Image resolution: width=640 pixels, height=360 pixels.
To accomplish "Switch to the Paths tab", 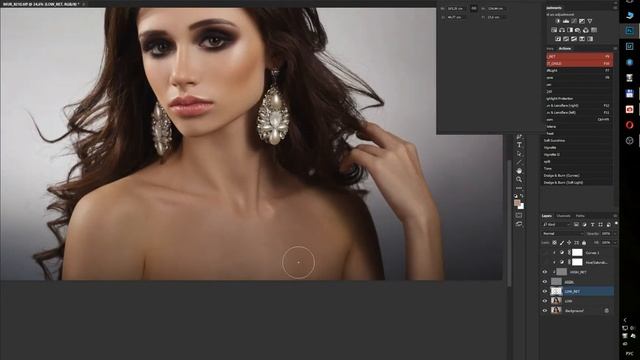I will 580,216.
